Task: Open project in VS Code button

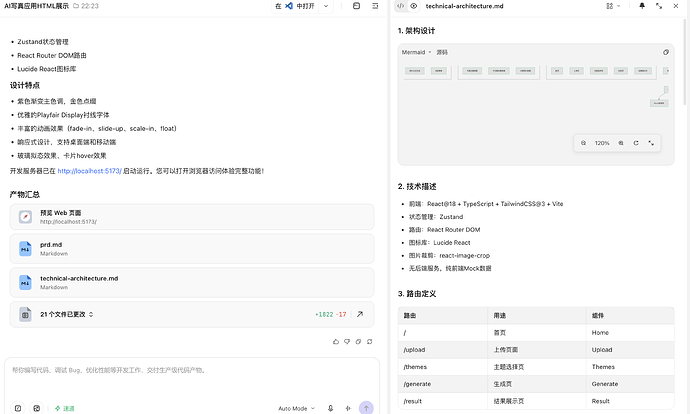Action: click(x=295, y=6)
